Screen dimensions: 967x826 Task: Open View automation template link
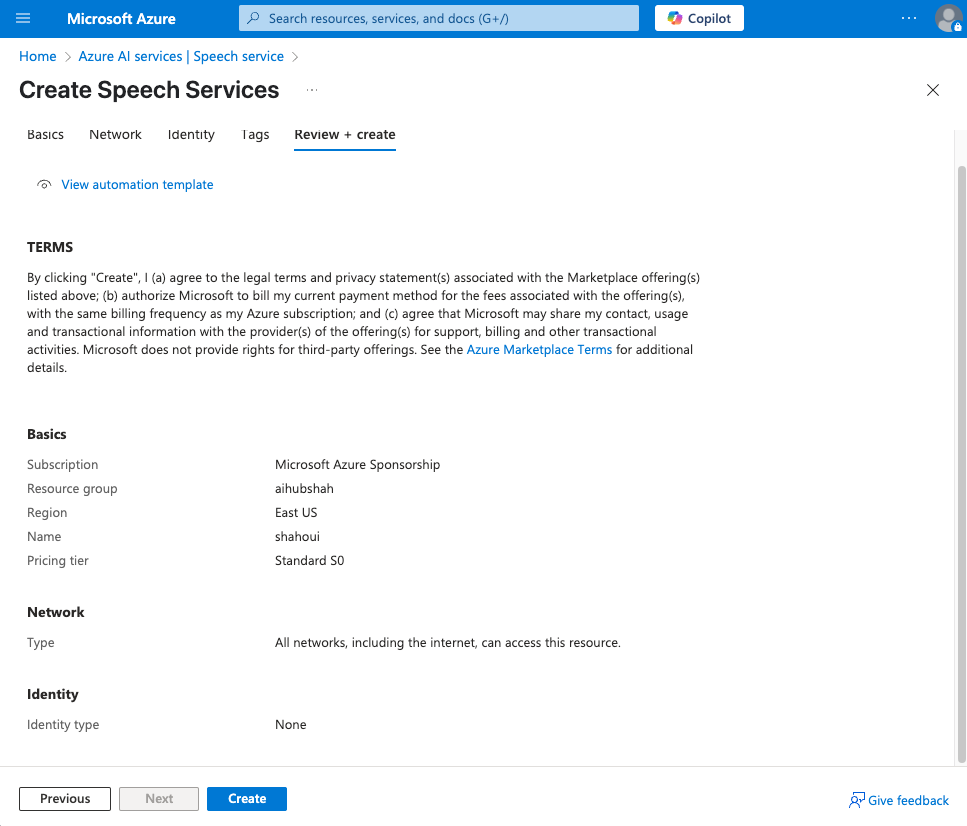[137, 185]
